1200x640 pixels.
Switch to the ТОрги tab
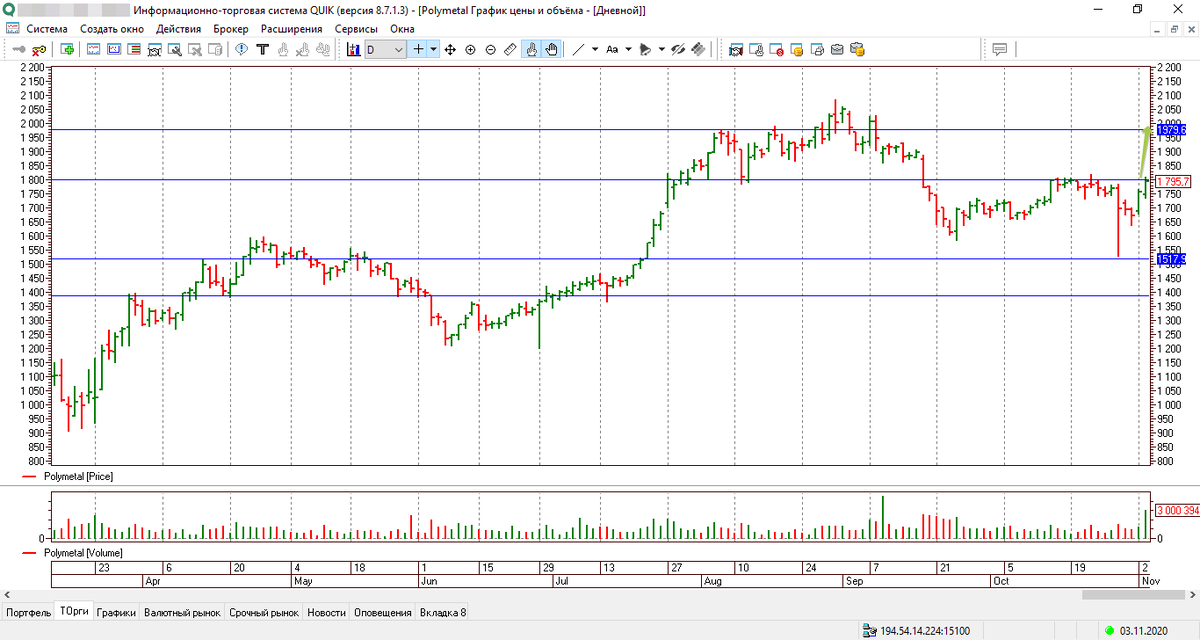[x=74, y=611]
